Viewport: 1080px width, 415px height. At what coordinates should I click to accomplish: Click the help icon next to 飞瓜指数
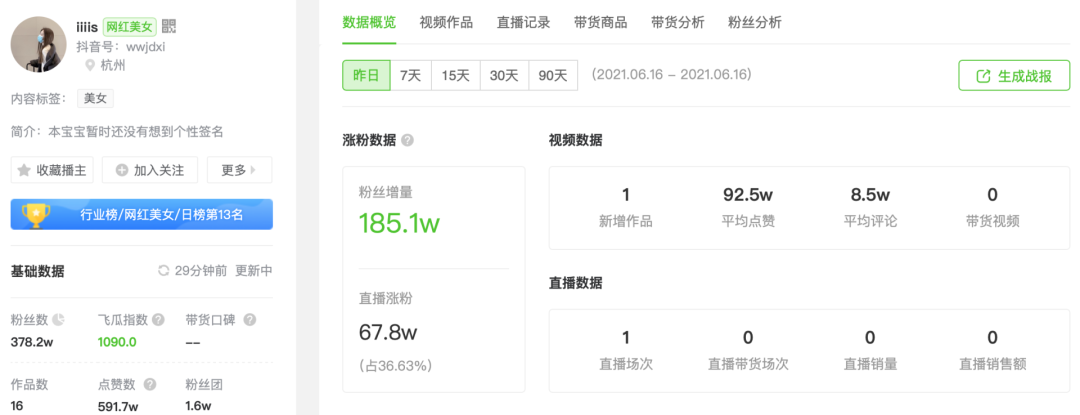coord(158,320)
